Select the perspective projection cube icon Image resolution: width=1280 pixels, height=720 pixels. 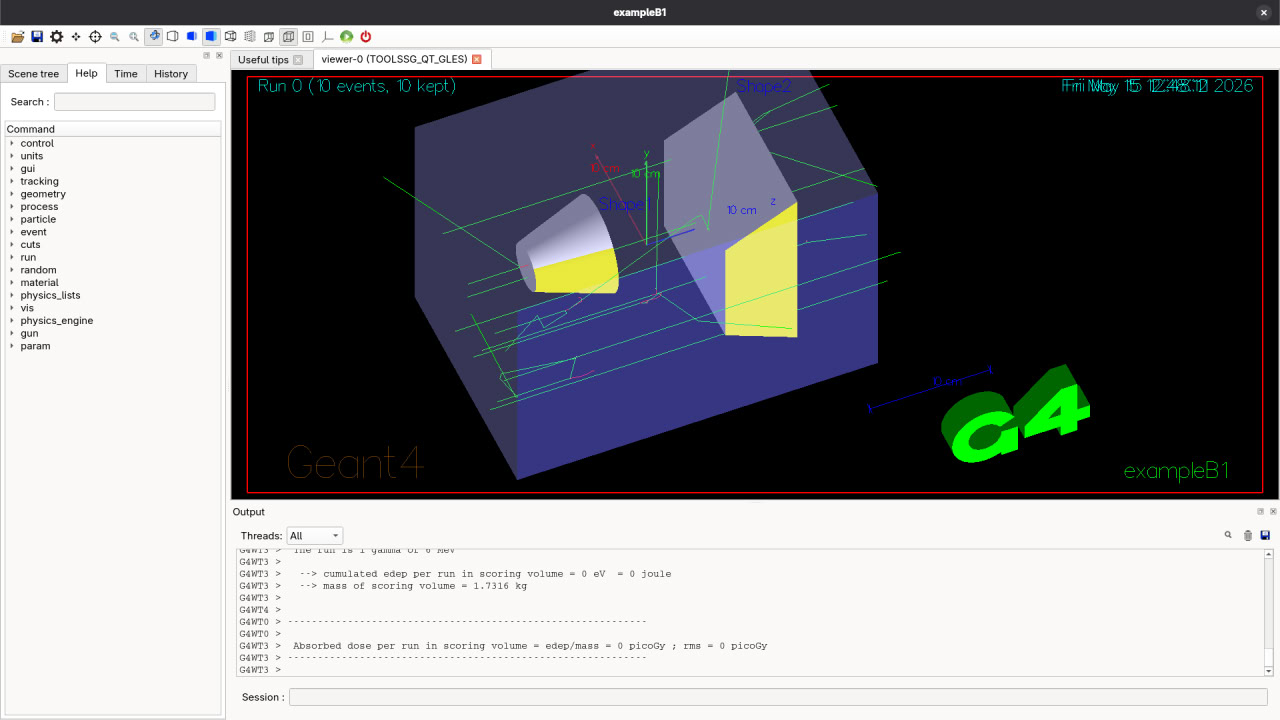click(x=269, y=37)
